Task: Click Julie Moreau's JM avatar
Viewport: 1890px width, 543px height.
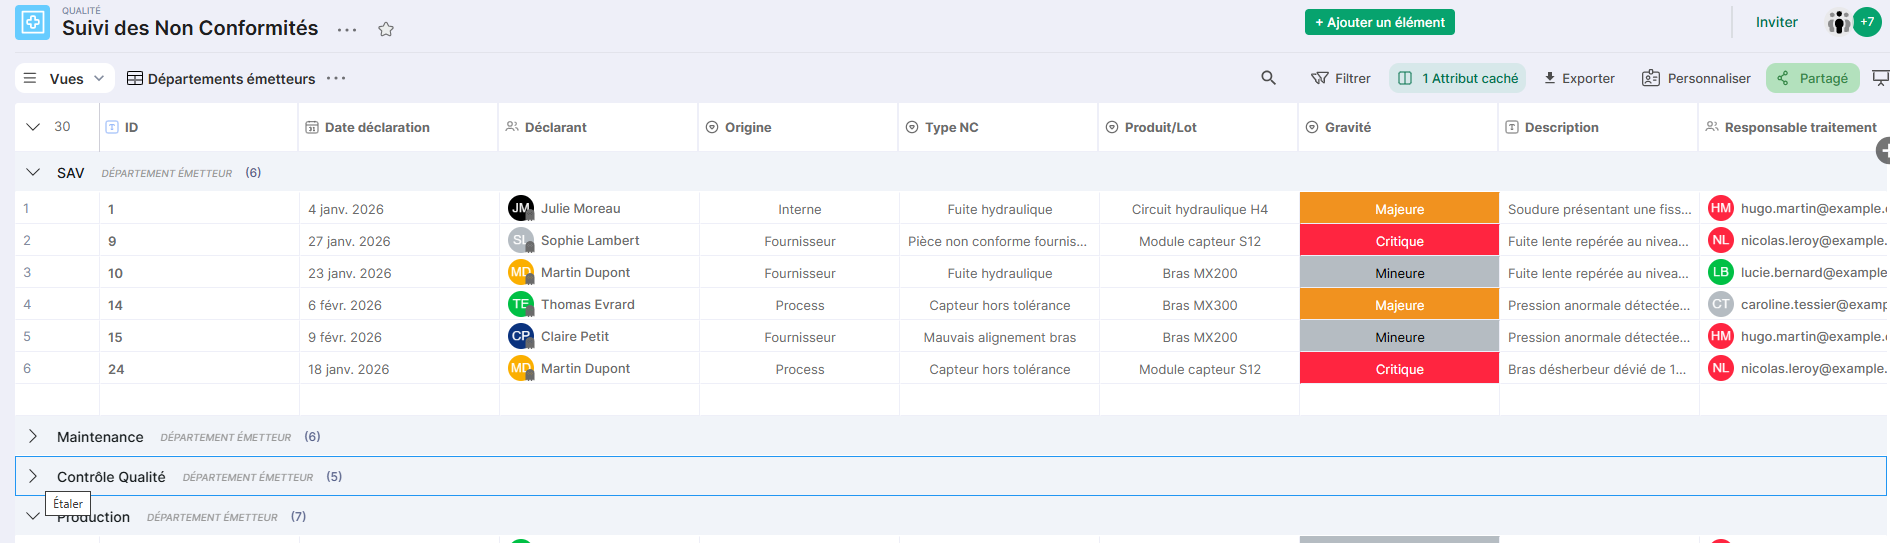Action: 521,208
